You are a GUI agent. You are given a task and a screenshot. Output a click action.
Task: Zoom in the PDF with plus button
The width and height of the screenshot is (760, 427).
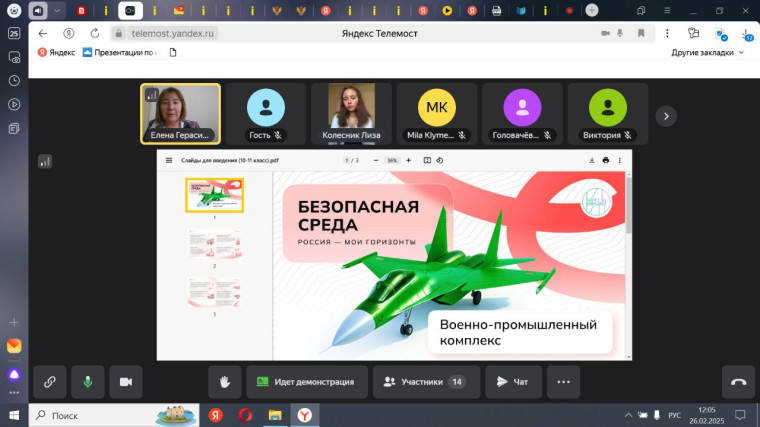click(x=409, y=160)
